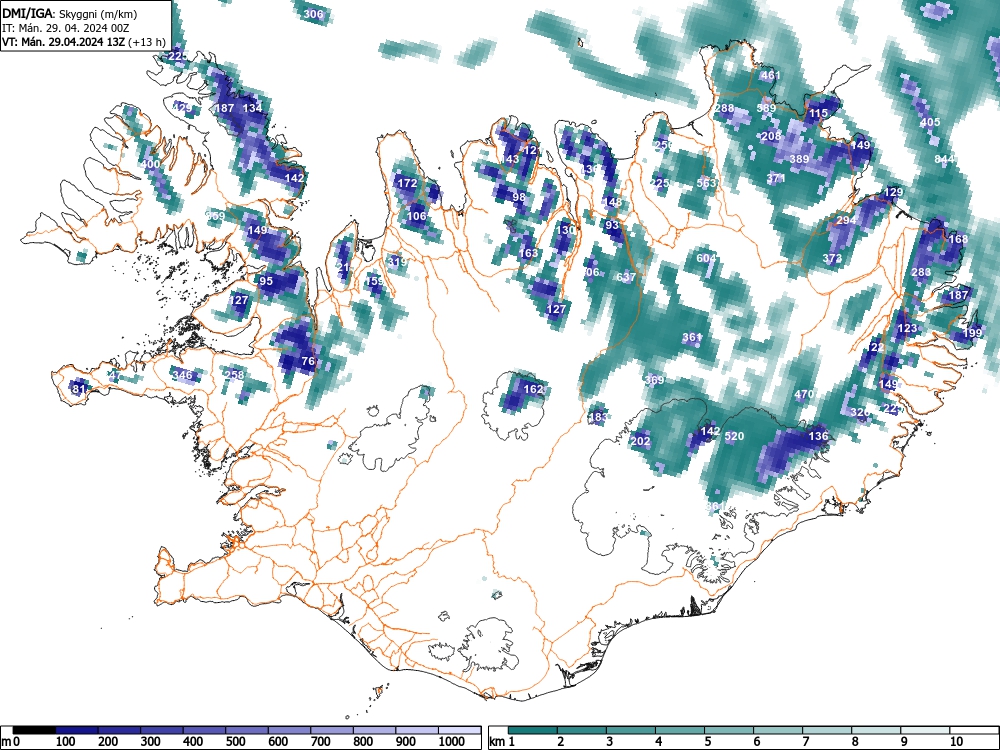Click the 'VT: Mán. 29.04.2024 13Z (+13 h)' line
This screenshot has height=750, width=1000.
pyautogui.click(x=84, y=43)
